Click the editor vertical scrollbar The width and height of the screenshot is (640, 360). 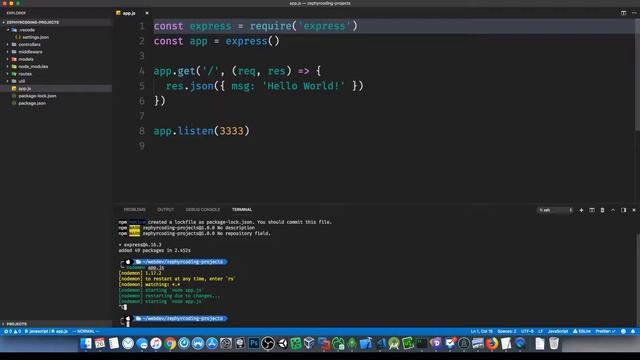(x=637, y=74)
